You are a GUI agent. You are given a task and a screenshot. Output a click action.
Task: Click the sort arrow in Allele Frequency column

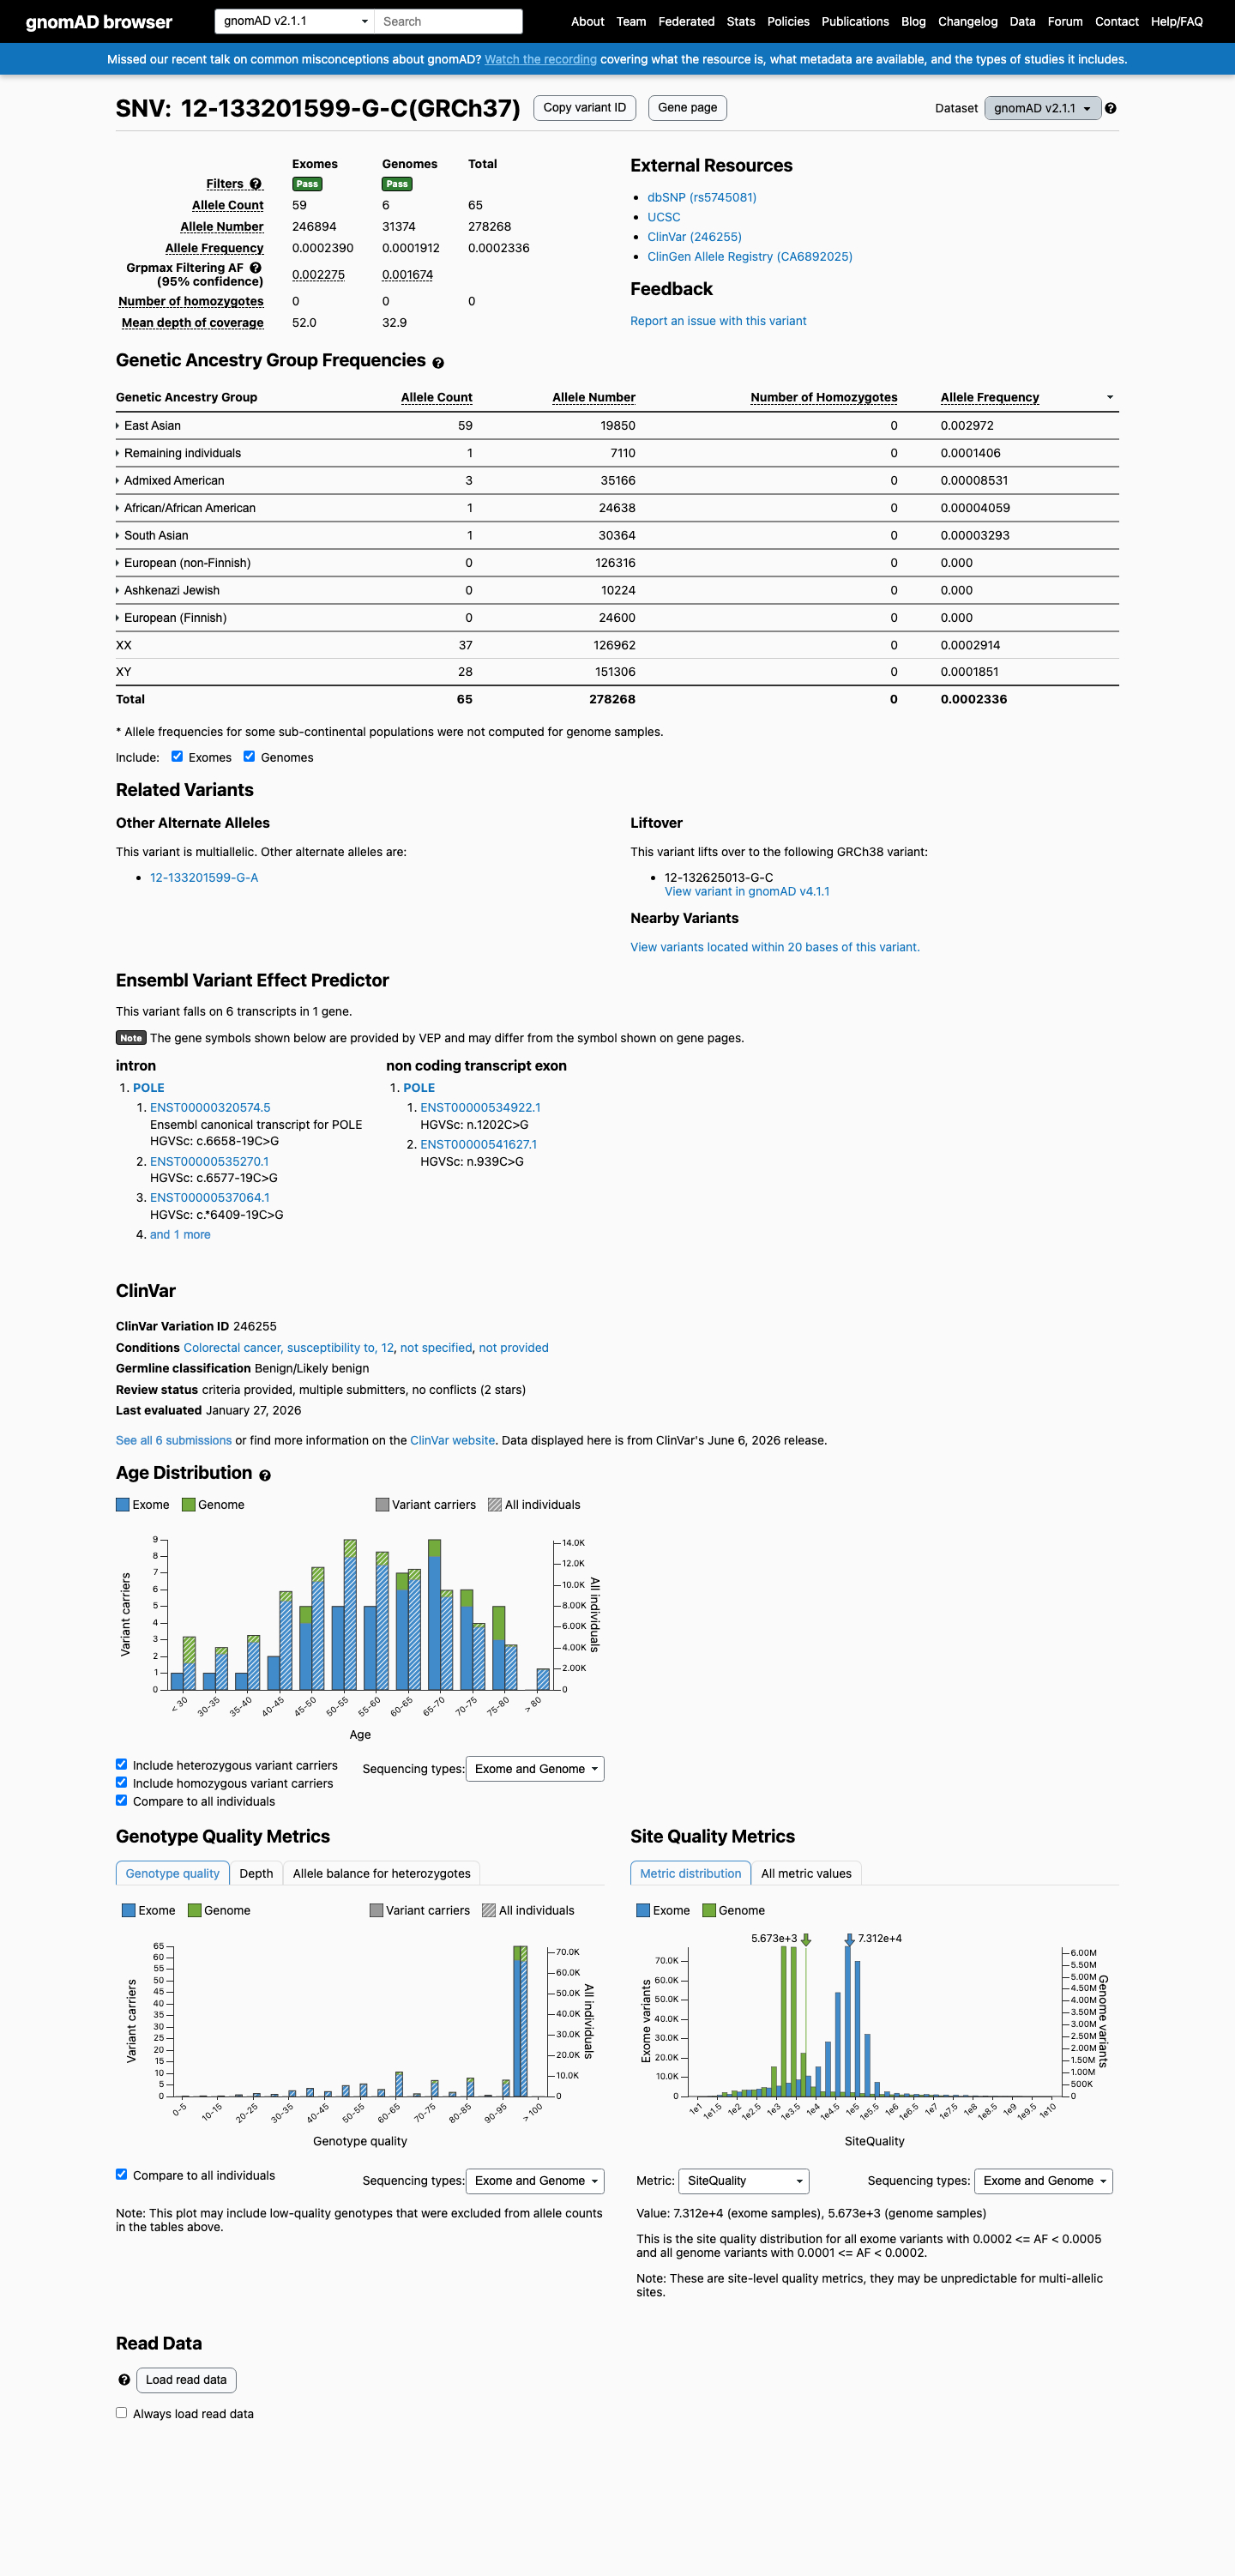click(1110, 398)
